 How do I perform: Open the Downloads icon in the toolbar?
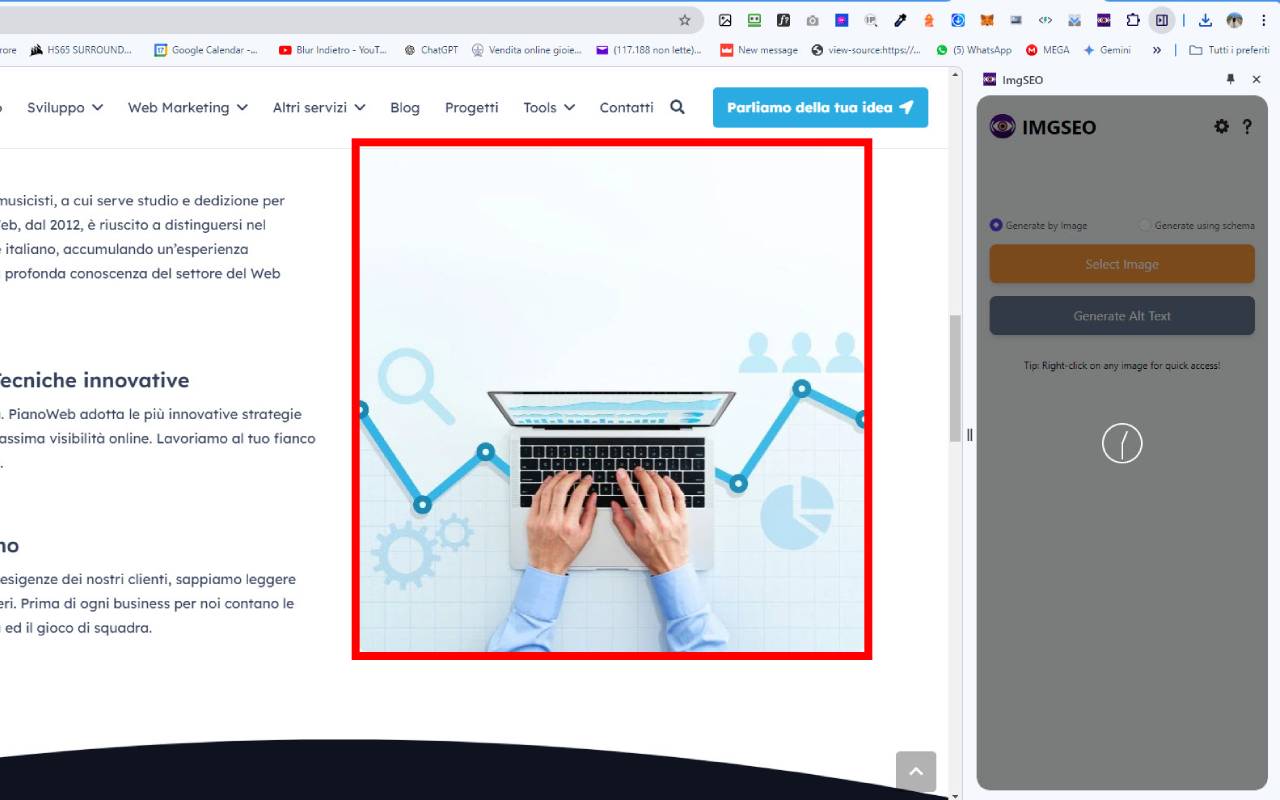1205,20
